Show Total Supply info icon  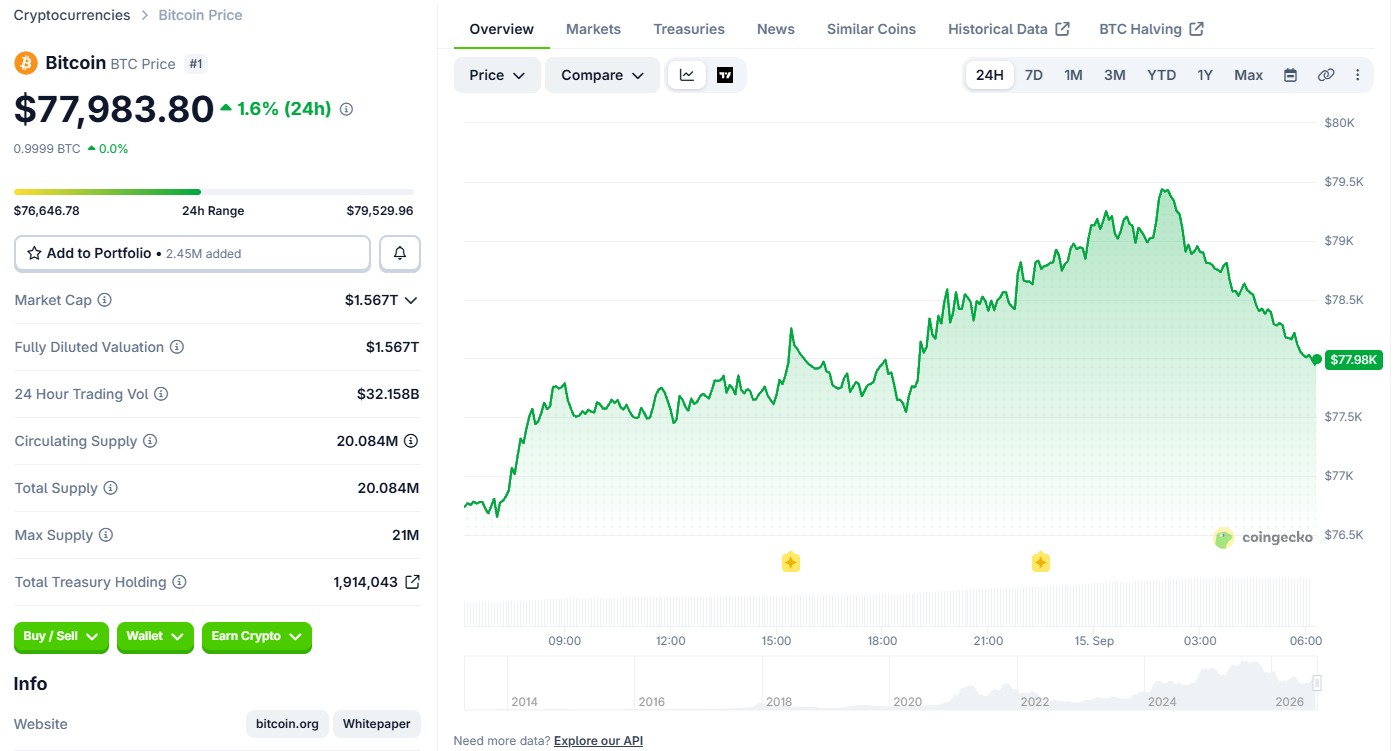pos(110,488)
